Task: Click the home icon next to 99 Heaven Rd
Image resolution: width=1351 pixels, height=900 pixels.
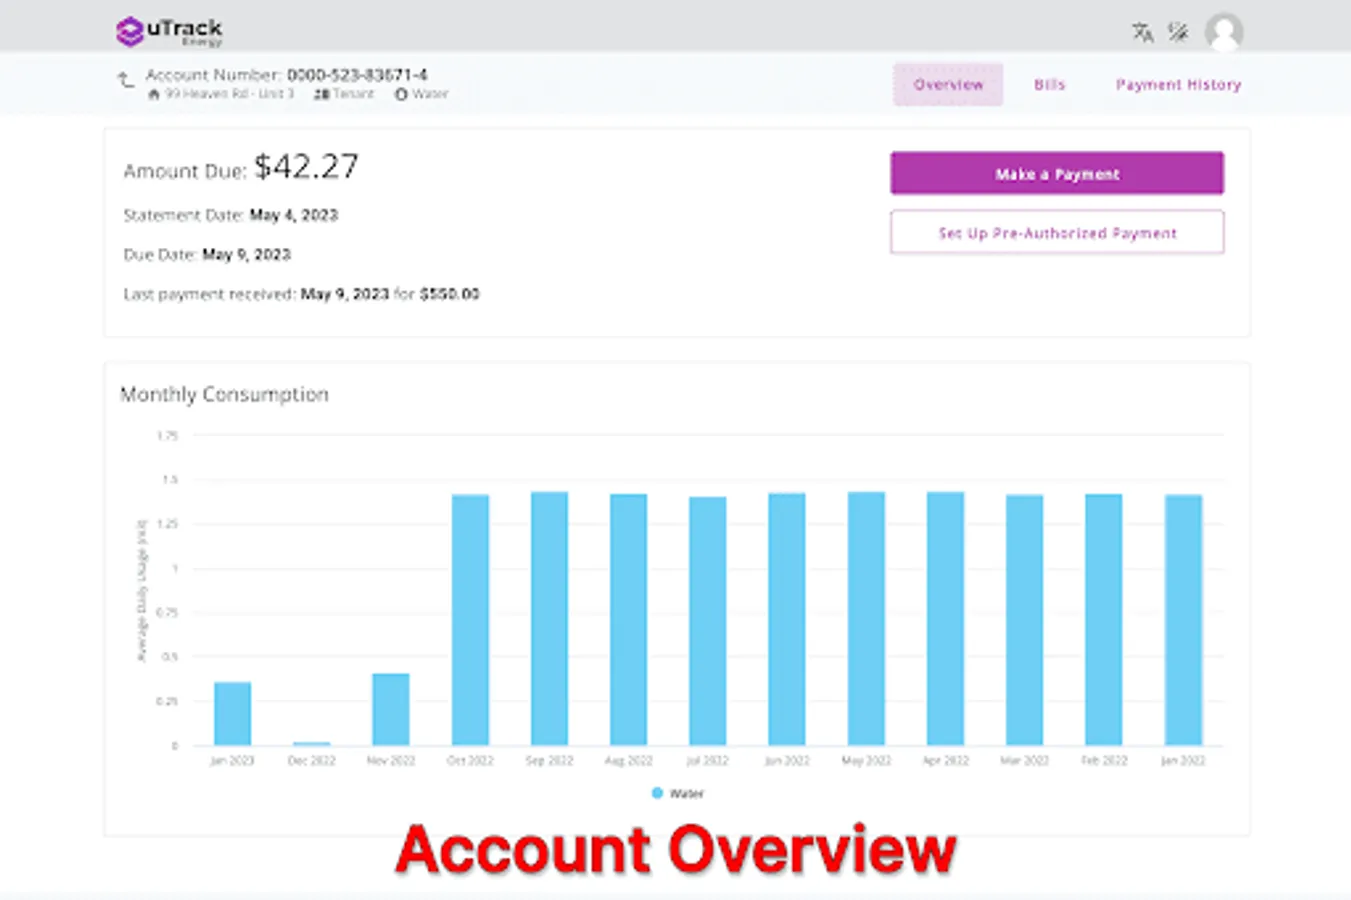Action: 154,94
